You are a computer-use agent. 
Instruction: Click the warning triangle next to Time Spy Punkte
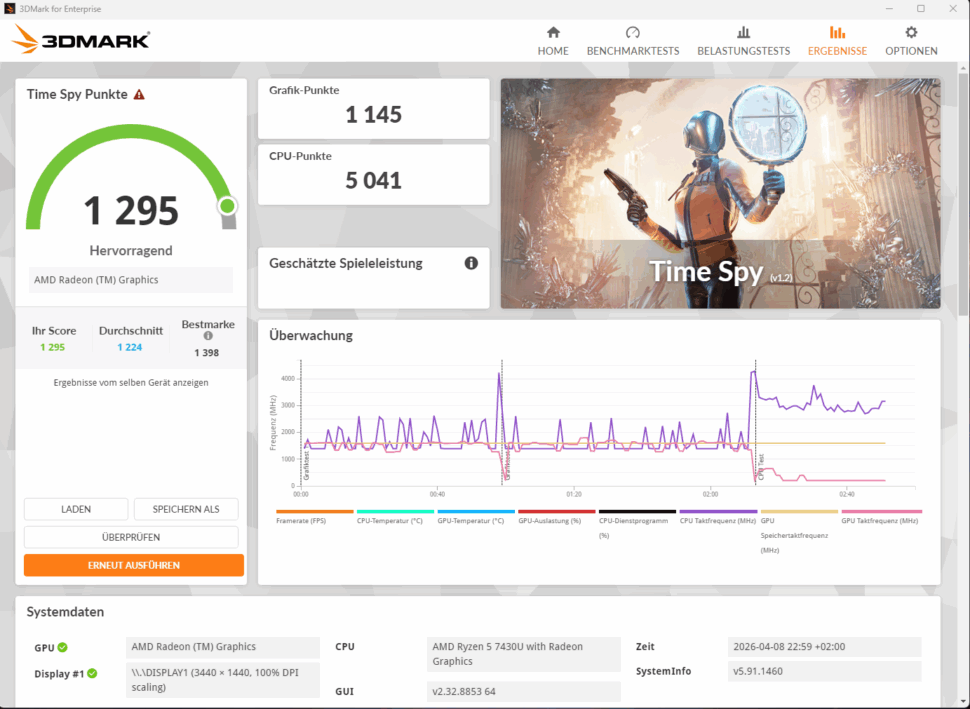click(139, 95)
